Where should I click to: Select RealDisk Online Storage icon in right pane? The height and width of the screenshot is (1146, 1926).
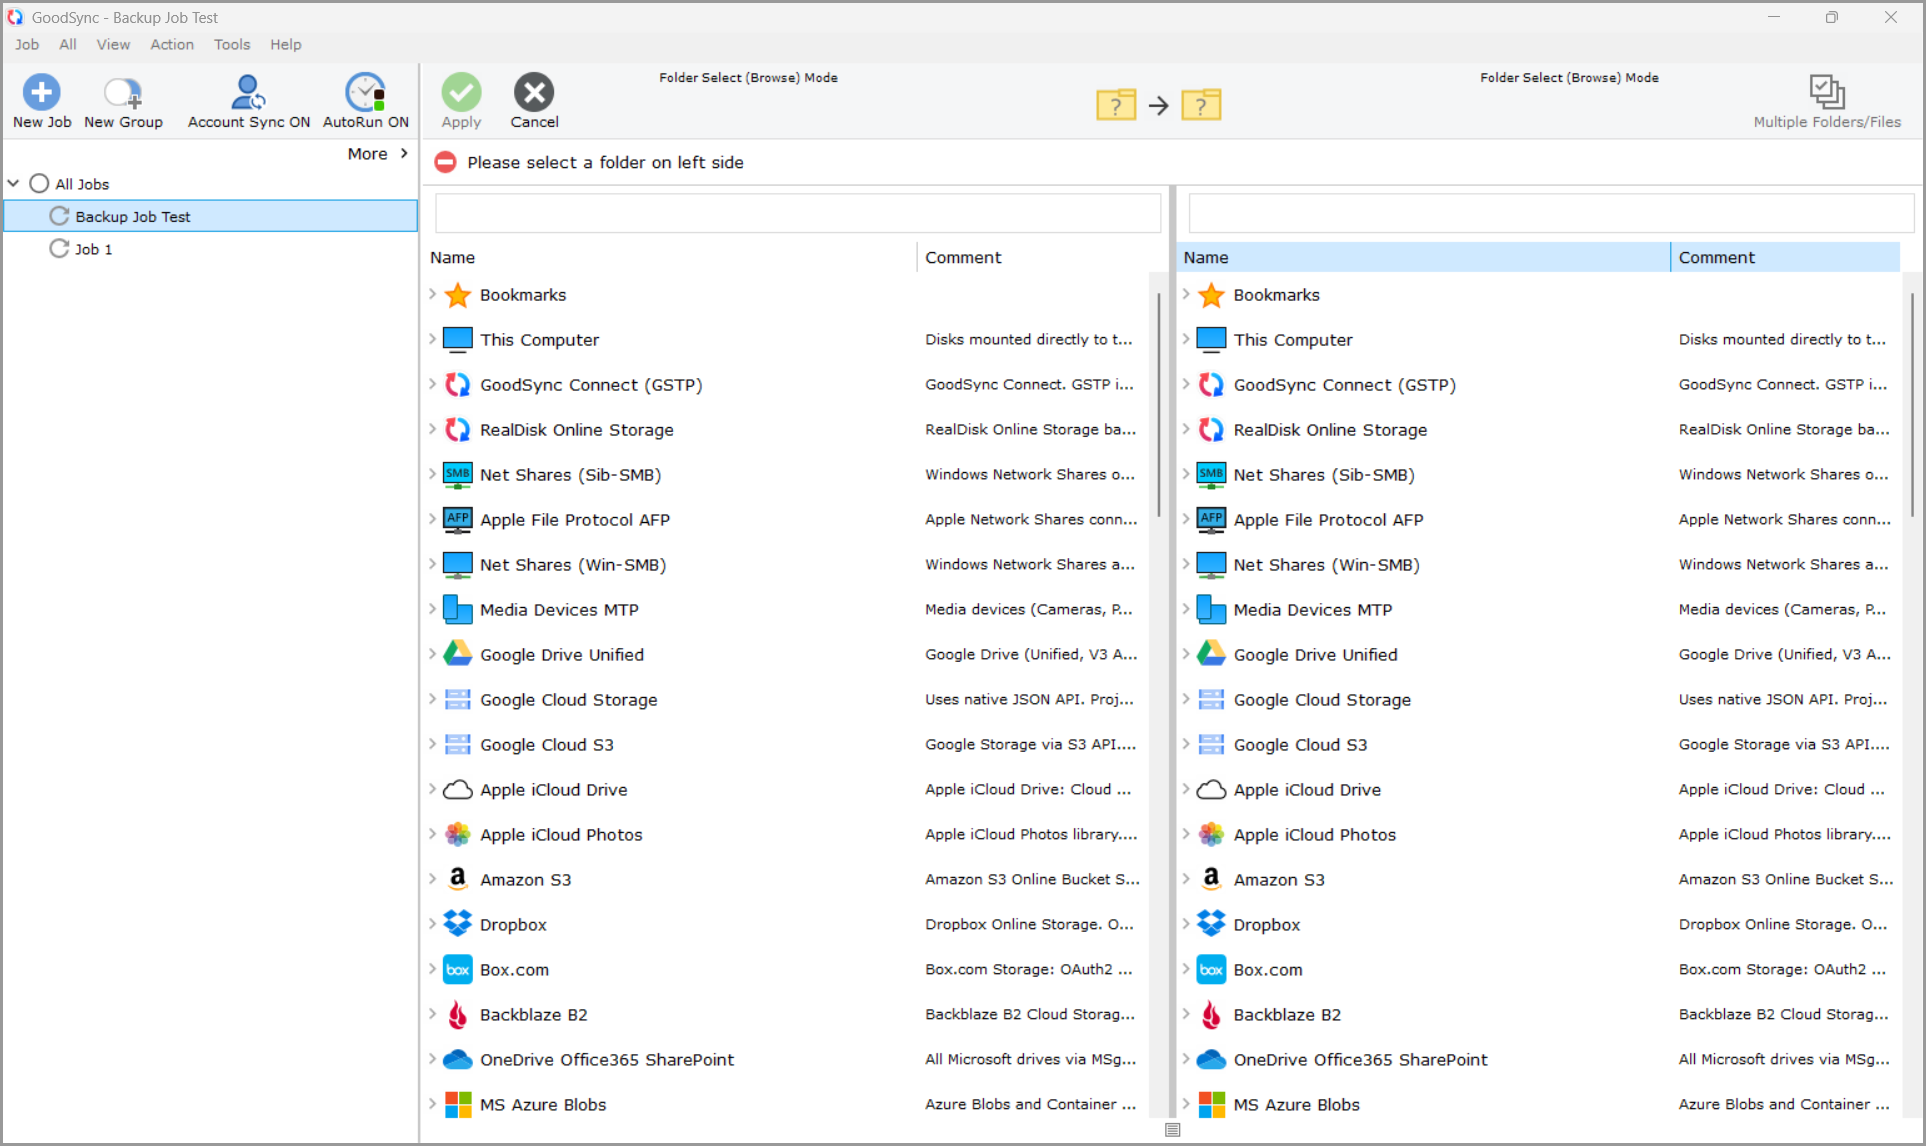[1211, 430]
